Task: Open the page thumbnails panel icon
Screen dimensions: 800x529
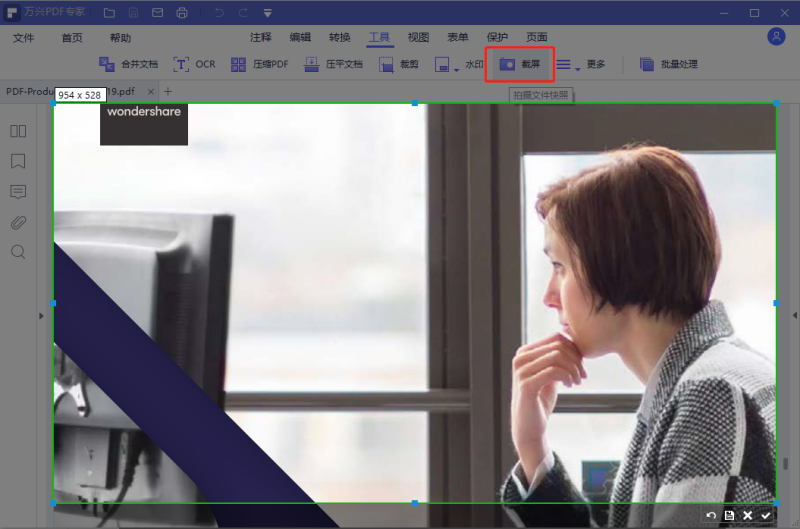Action: coord(18,131)
